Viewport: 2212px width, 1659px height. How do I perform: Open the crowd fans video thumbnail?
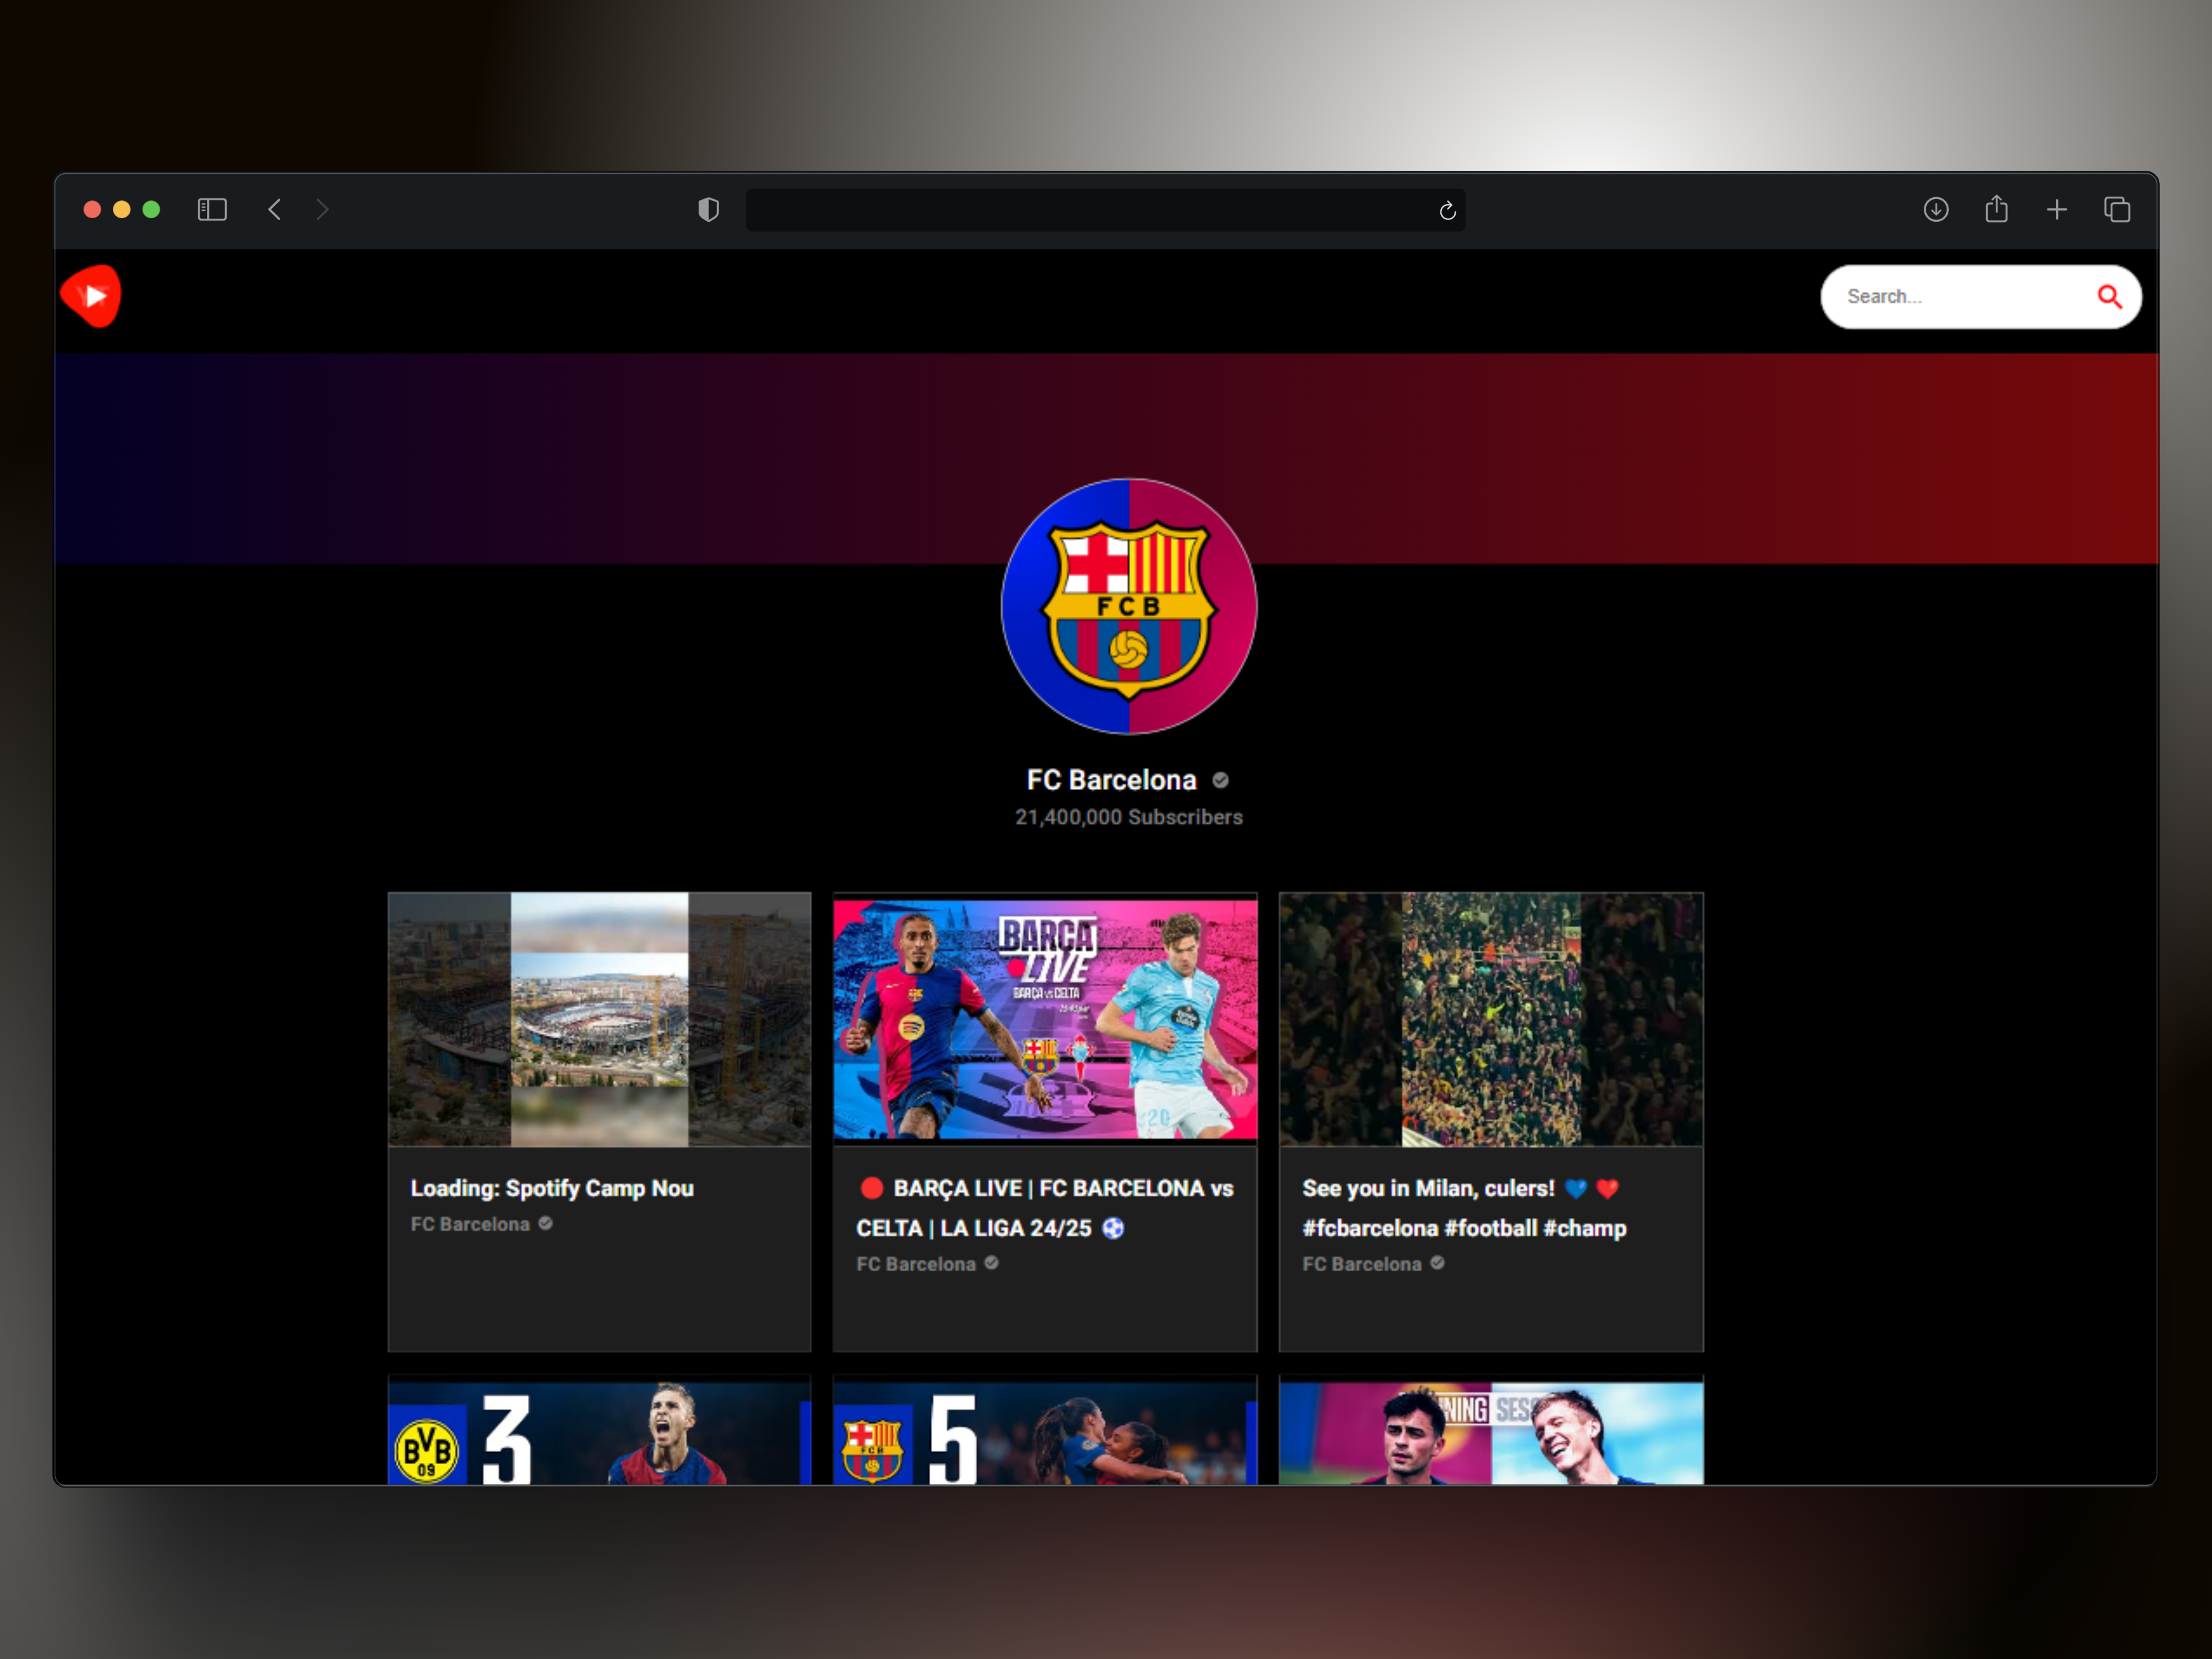click(1491, 1019)
